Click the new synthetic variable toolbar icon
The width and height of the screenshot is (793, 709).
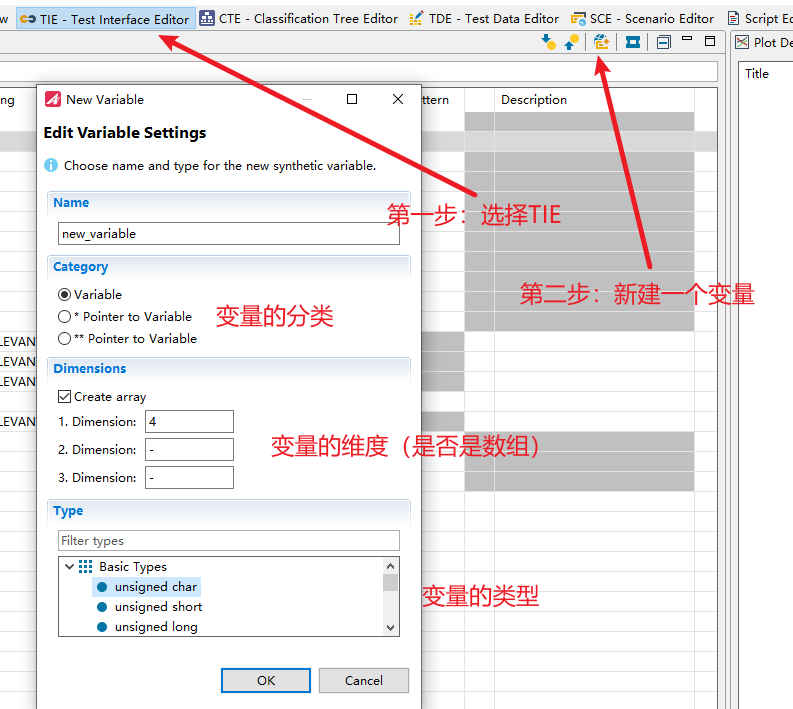pos(601,42)
